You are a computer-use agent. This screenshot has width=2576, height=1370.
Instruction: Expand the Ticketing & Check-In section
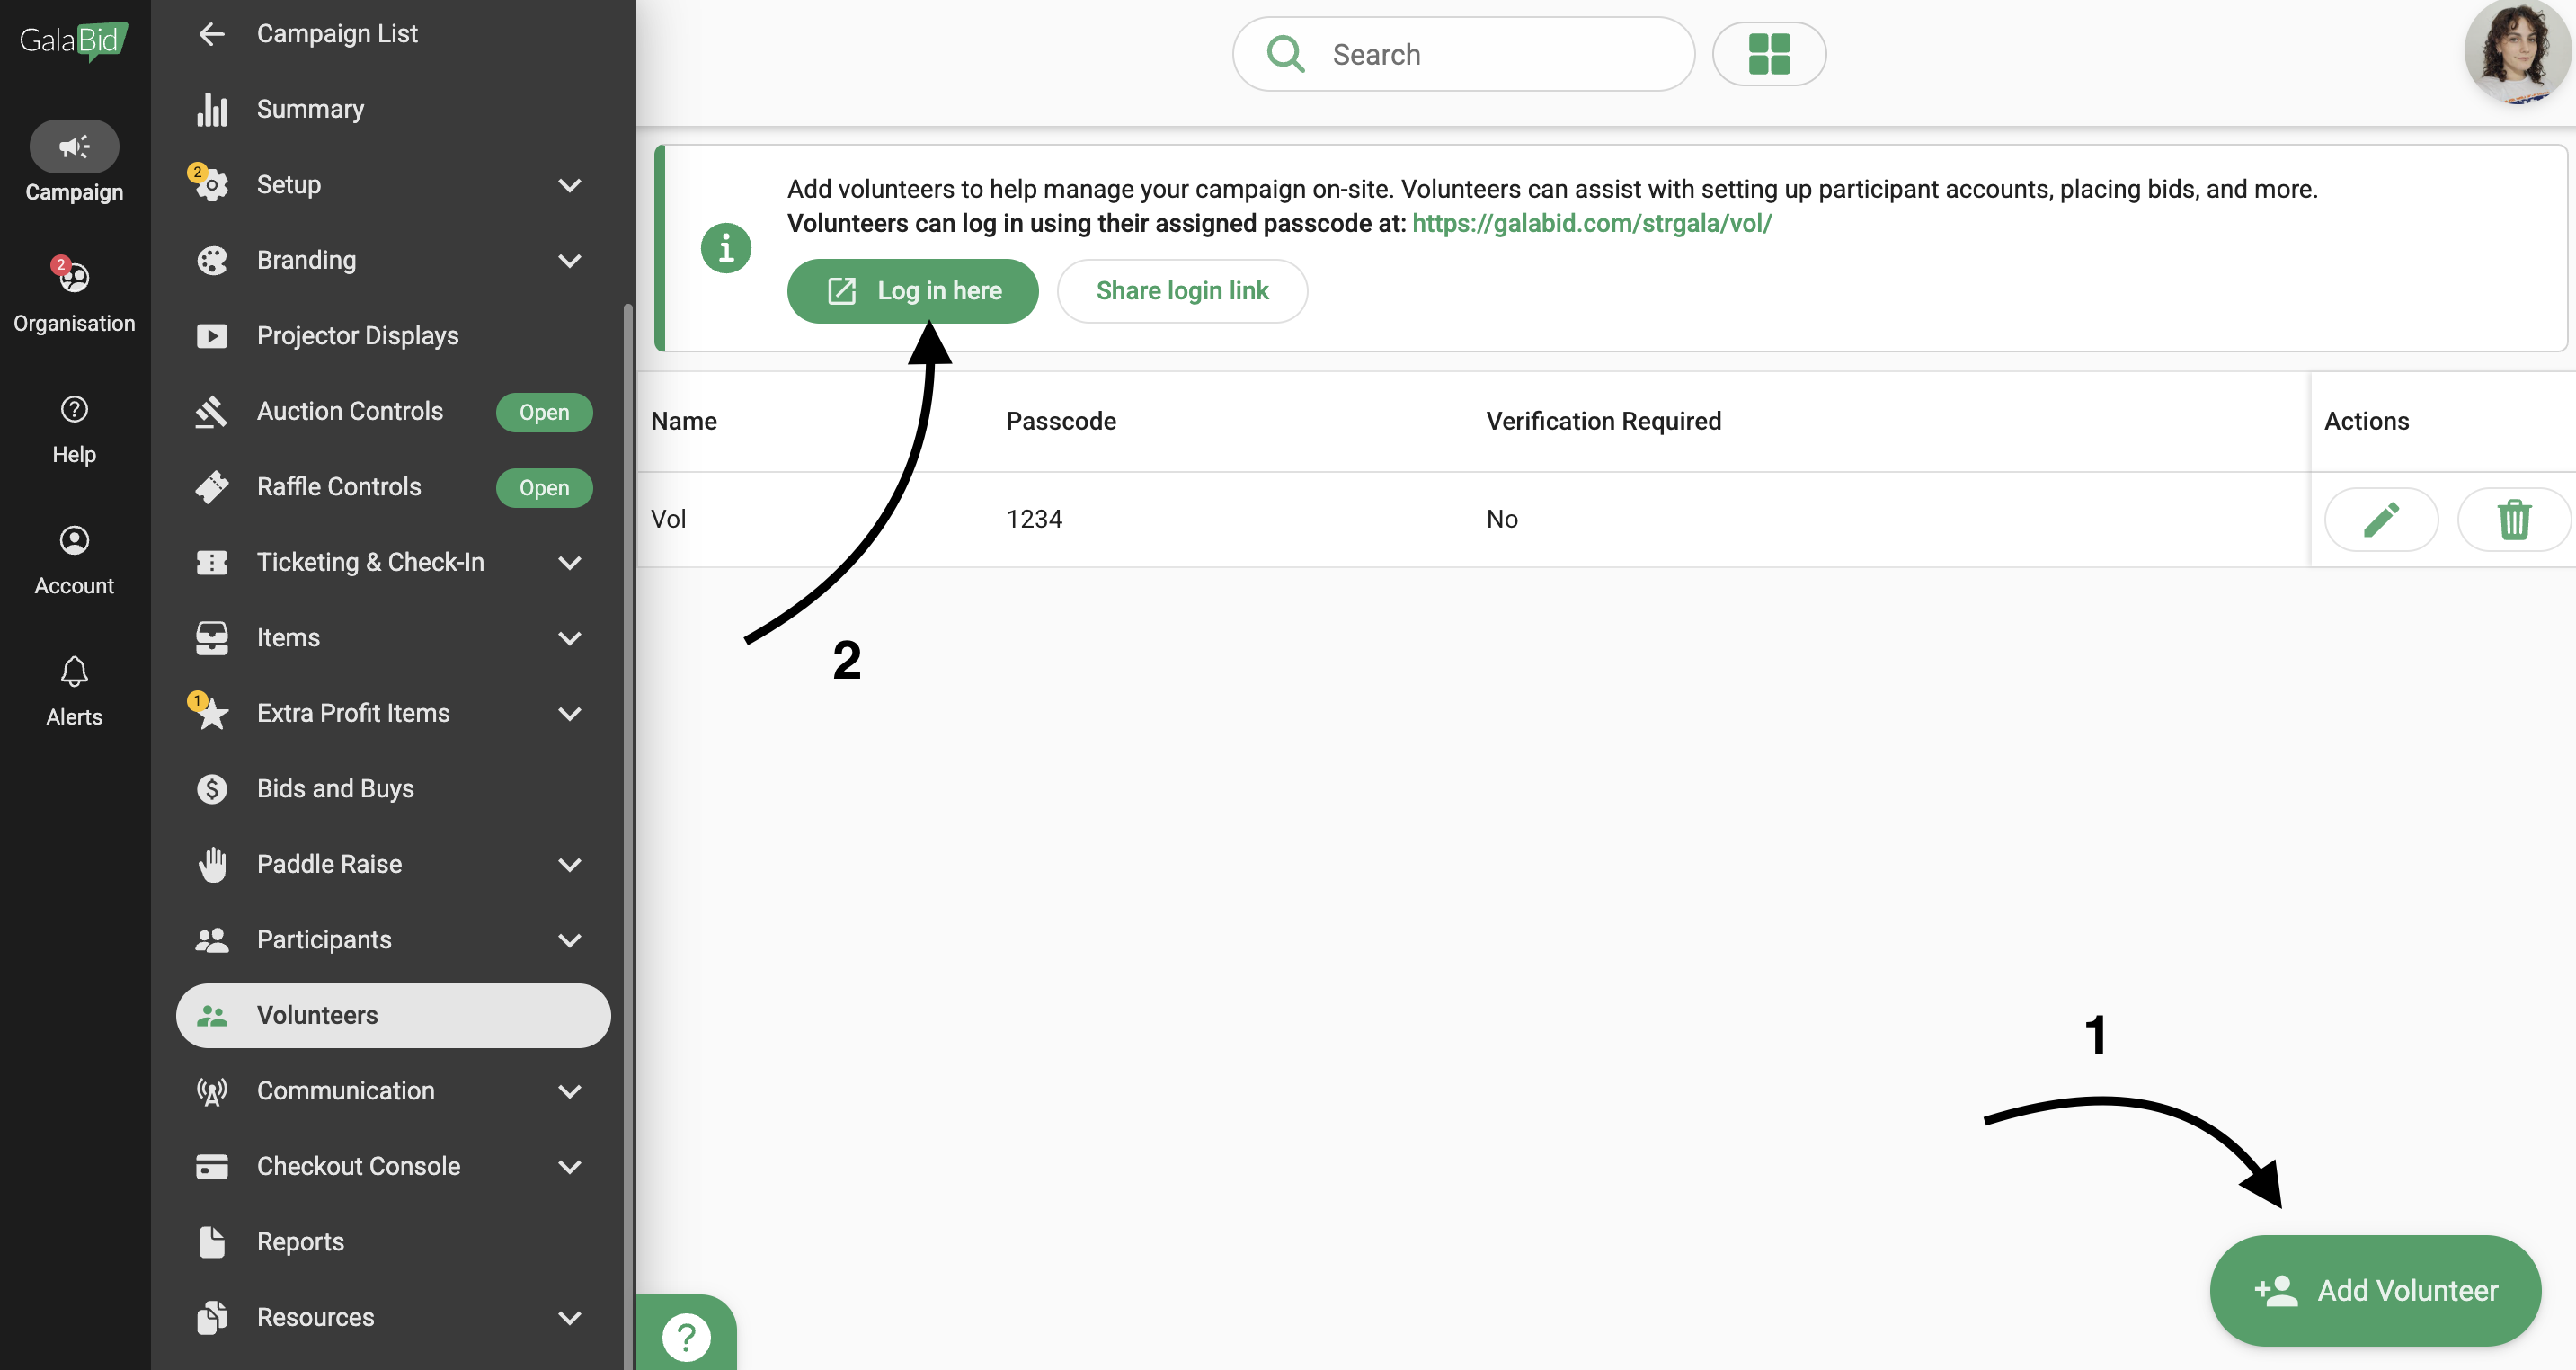coord(569,563)
